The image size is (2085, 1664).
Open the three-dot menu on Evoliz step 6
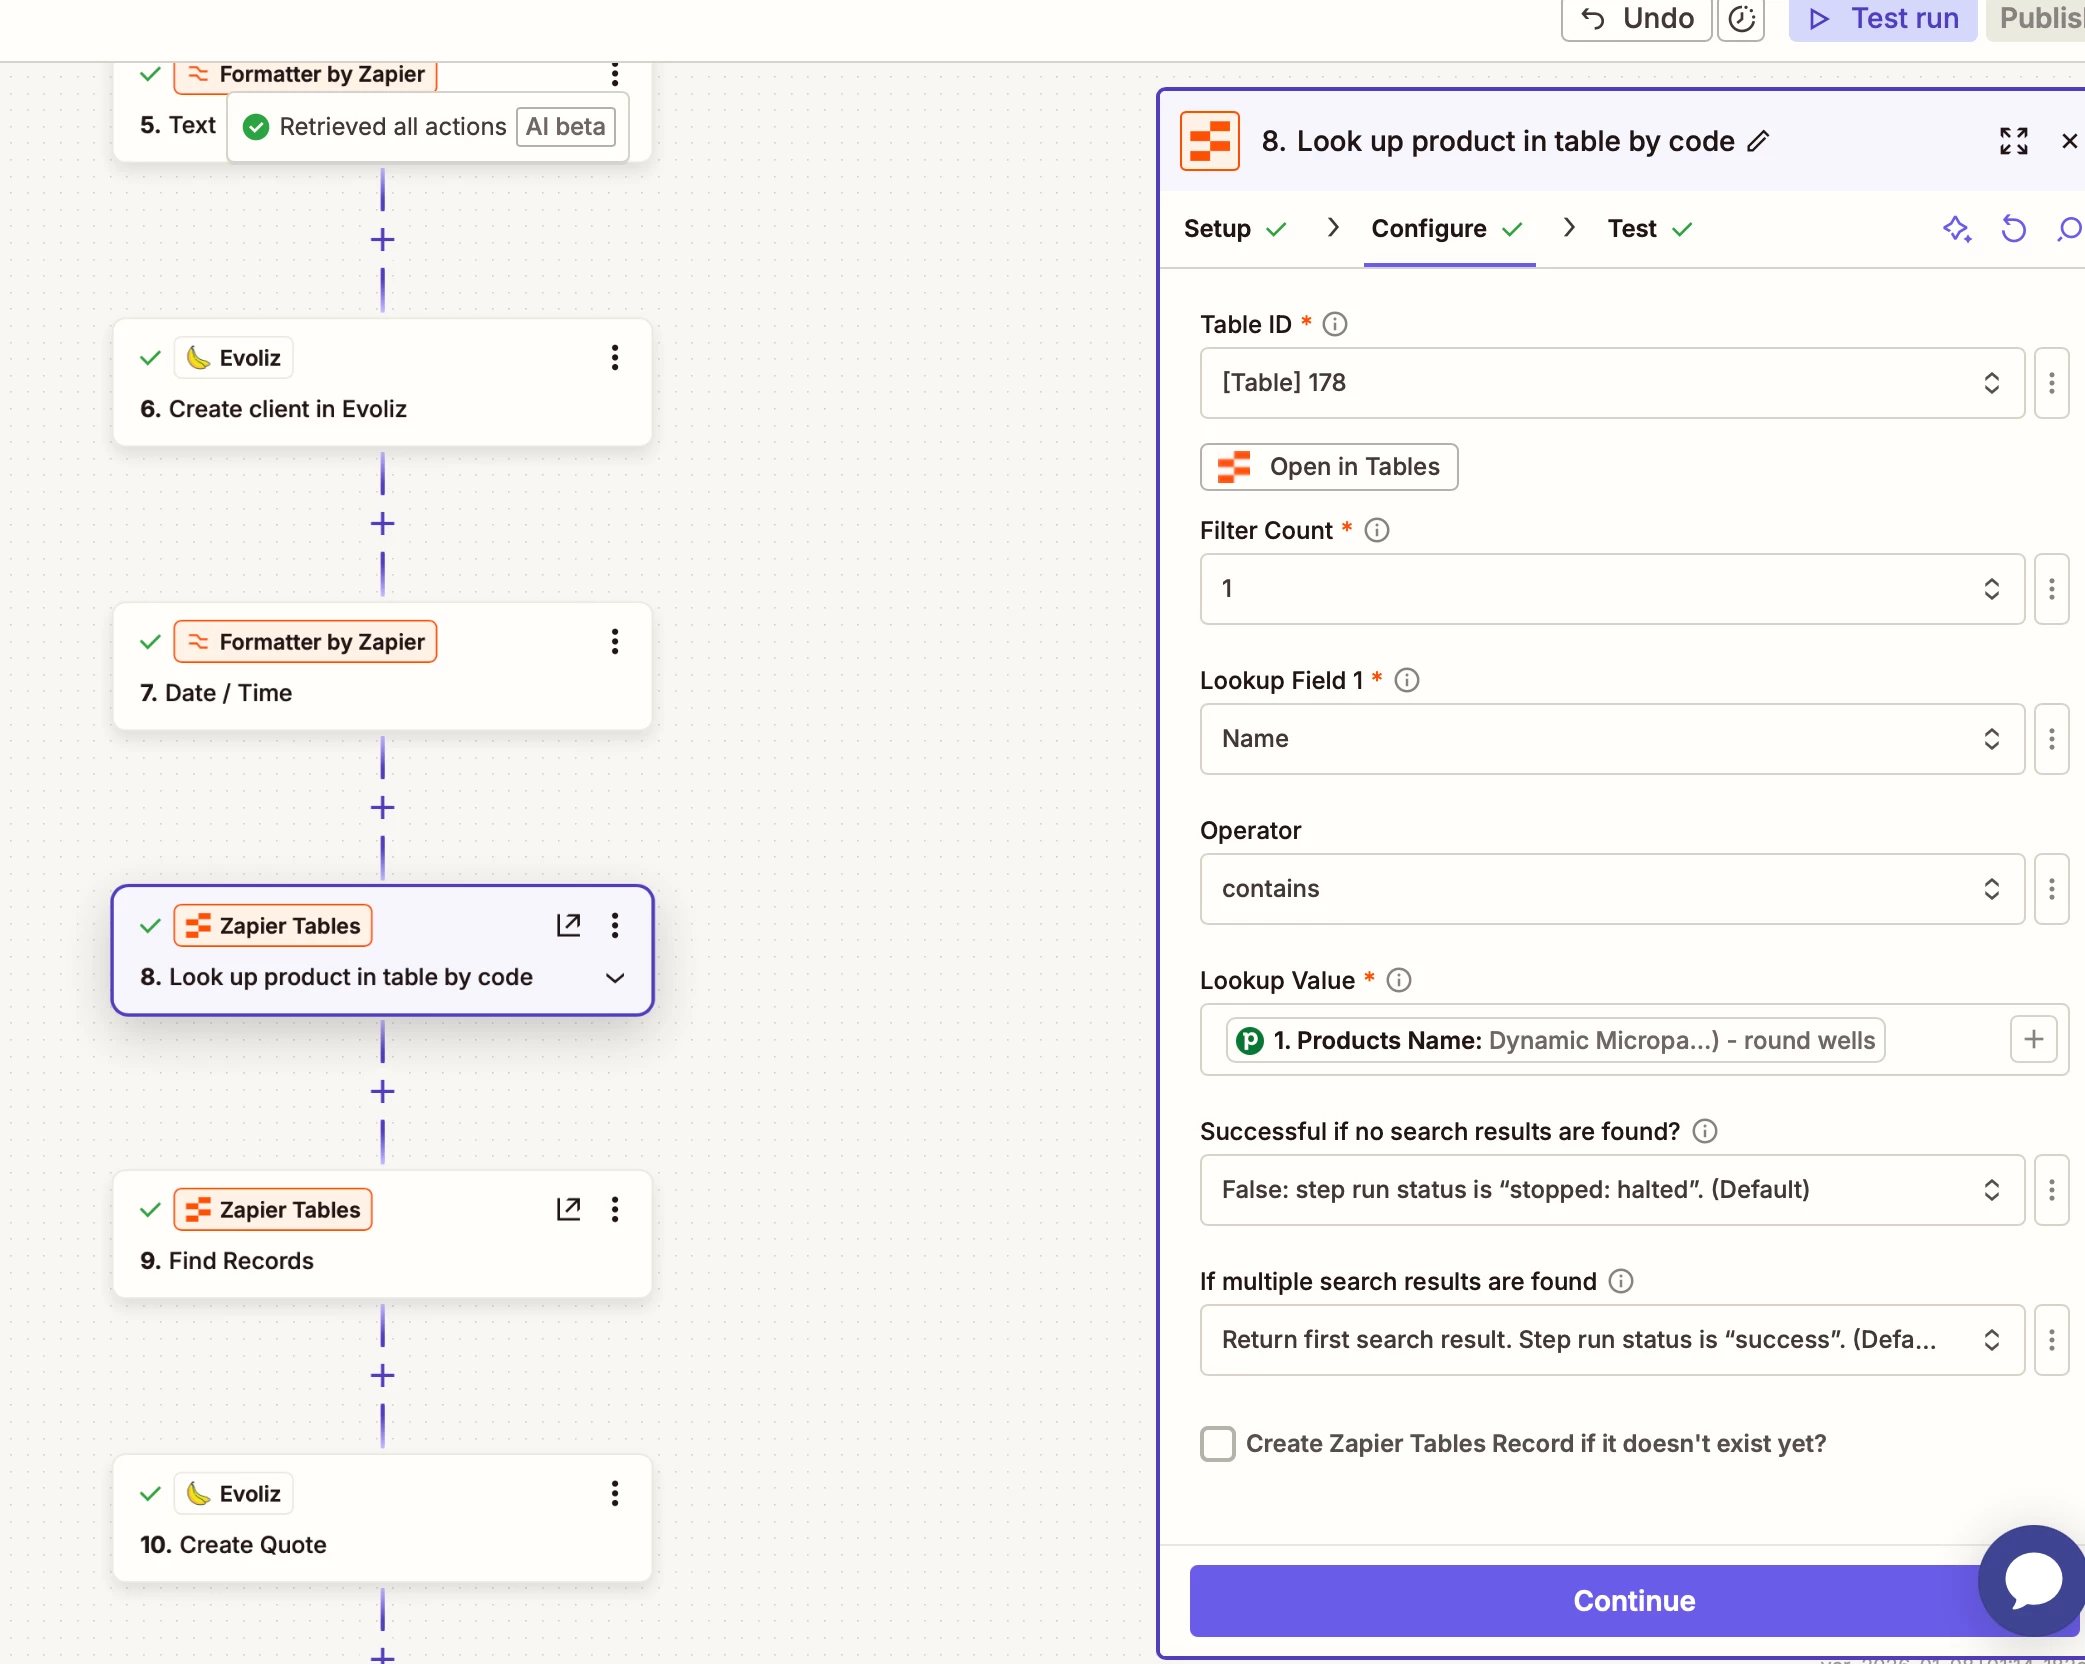click(614, 358)
